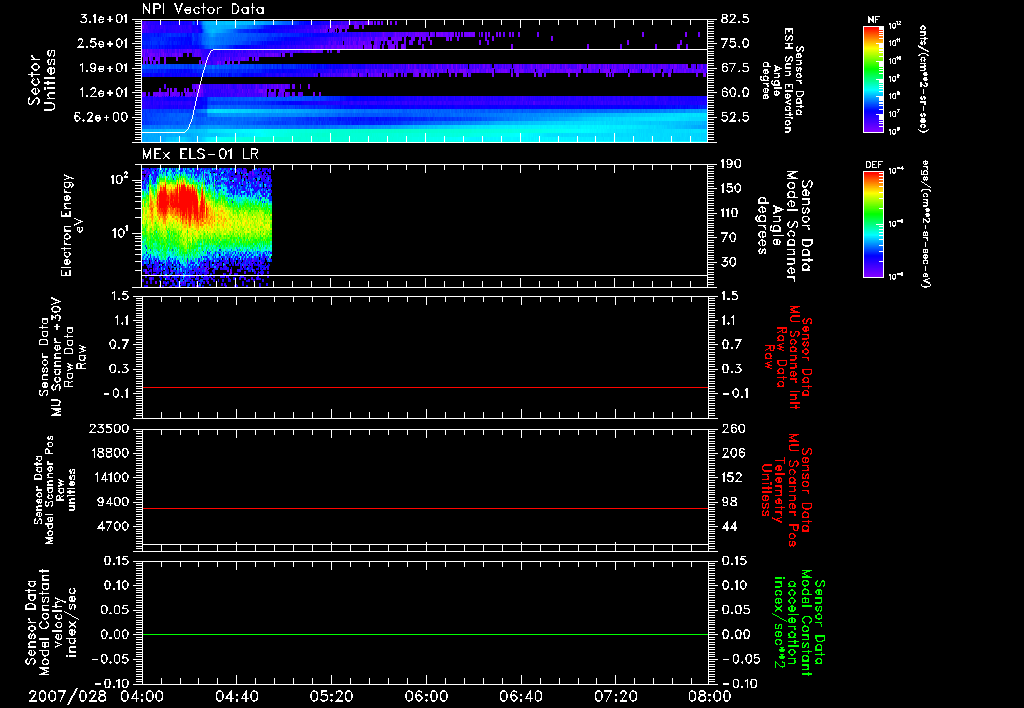Click the NF flux color bar
1024x708 pixels.
click(x=874, y=79)
